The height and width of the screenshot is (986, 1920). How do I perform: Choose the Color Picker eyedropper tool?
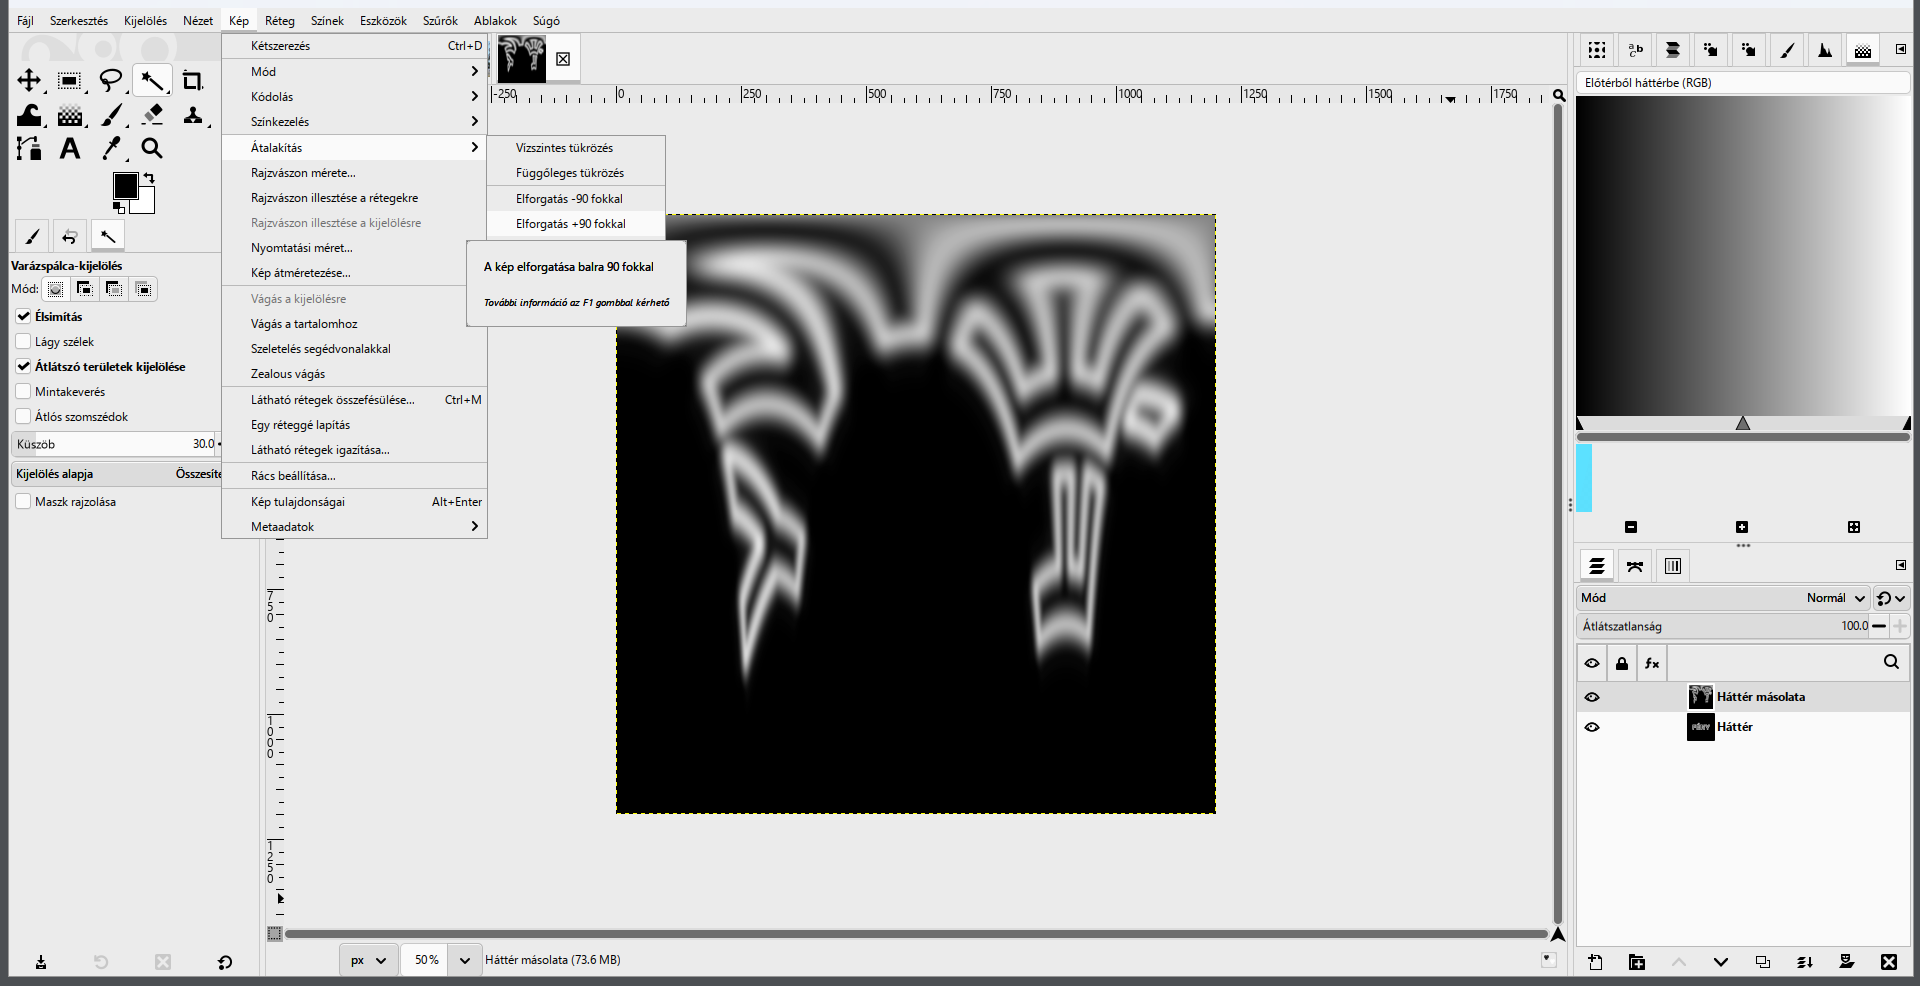tap(111, 149)
